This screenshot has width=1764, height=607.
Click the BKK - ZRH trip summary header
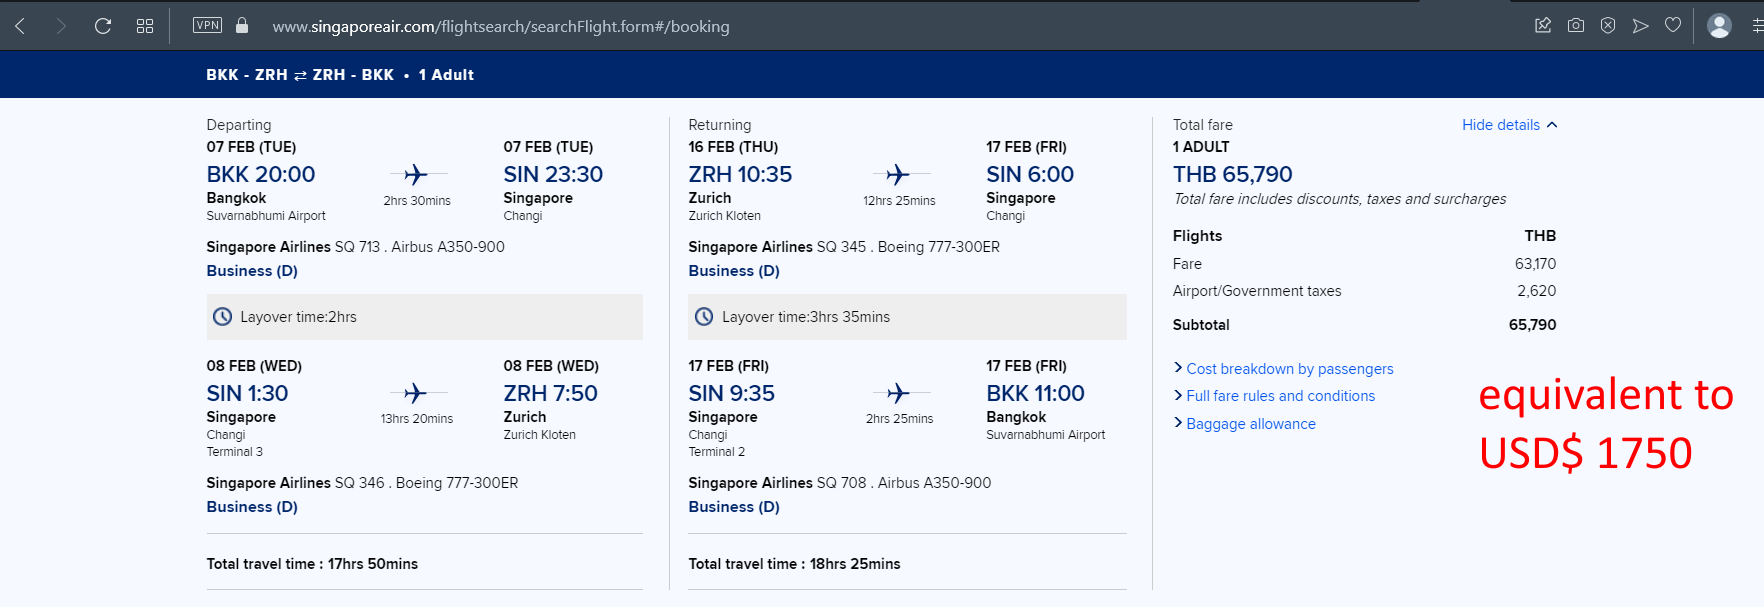tap(340, 75)
